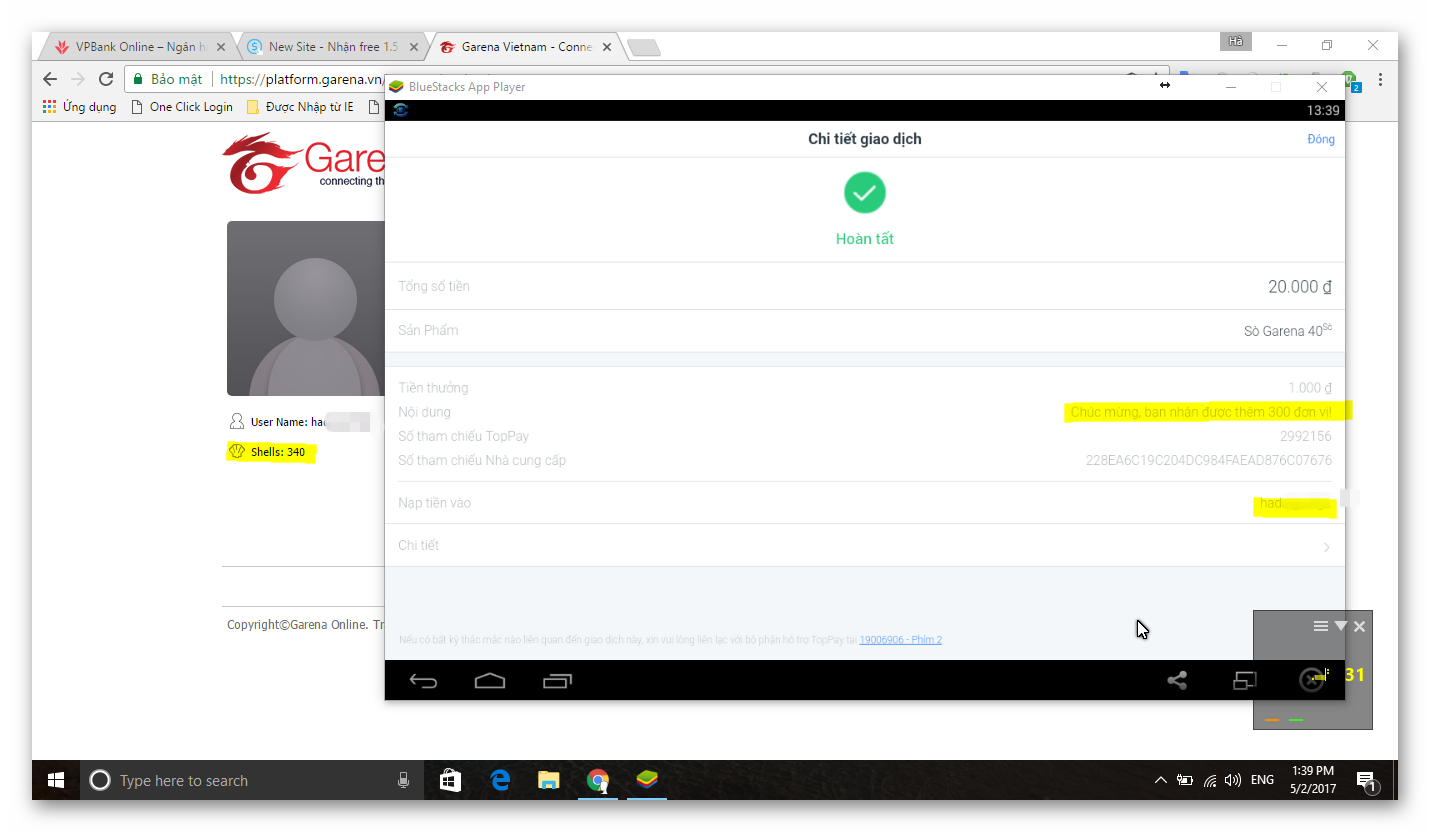
Task: Close the VPBank Online tab
Action: [x=221, y=47]
